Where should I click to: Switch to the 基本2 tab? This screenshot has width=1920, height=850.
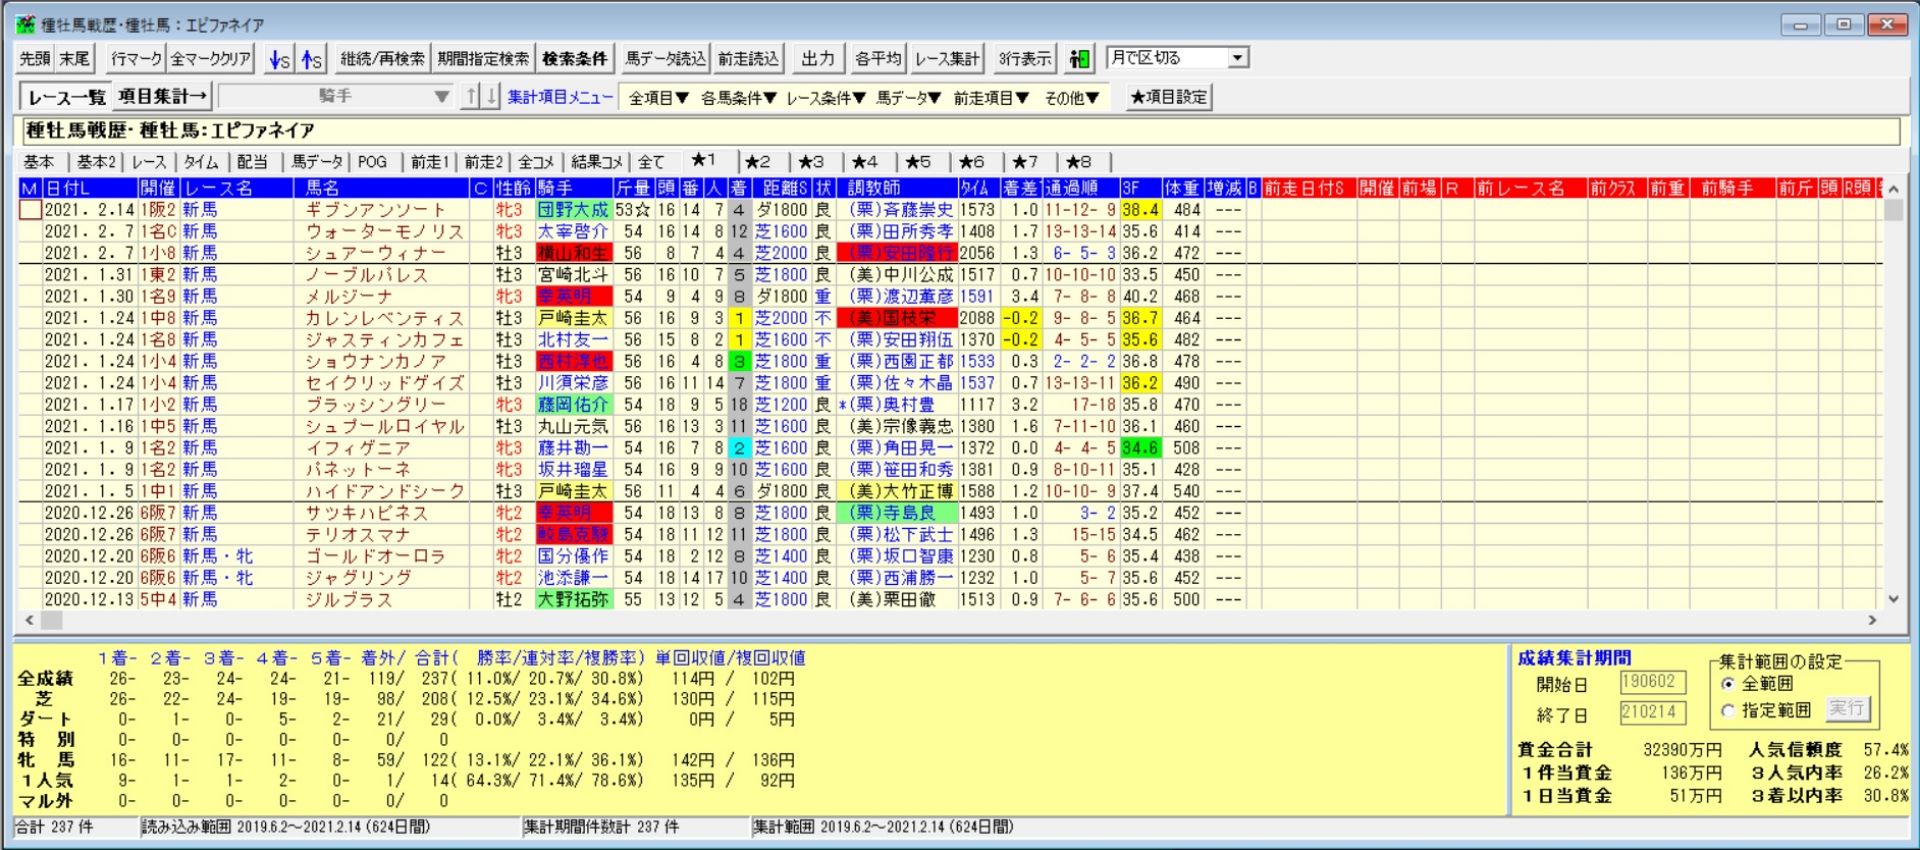[96, 162]
